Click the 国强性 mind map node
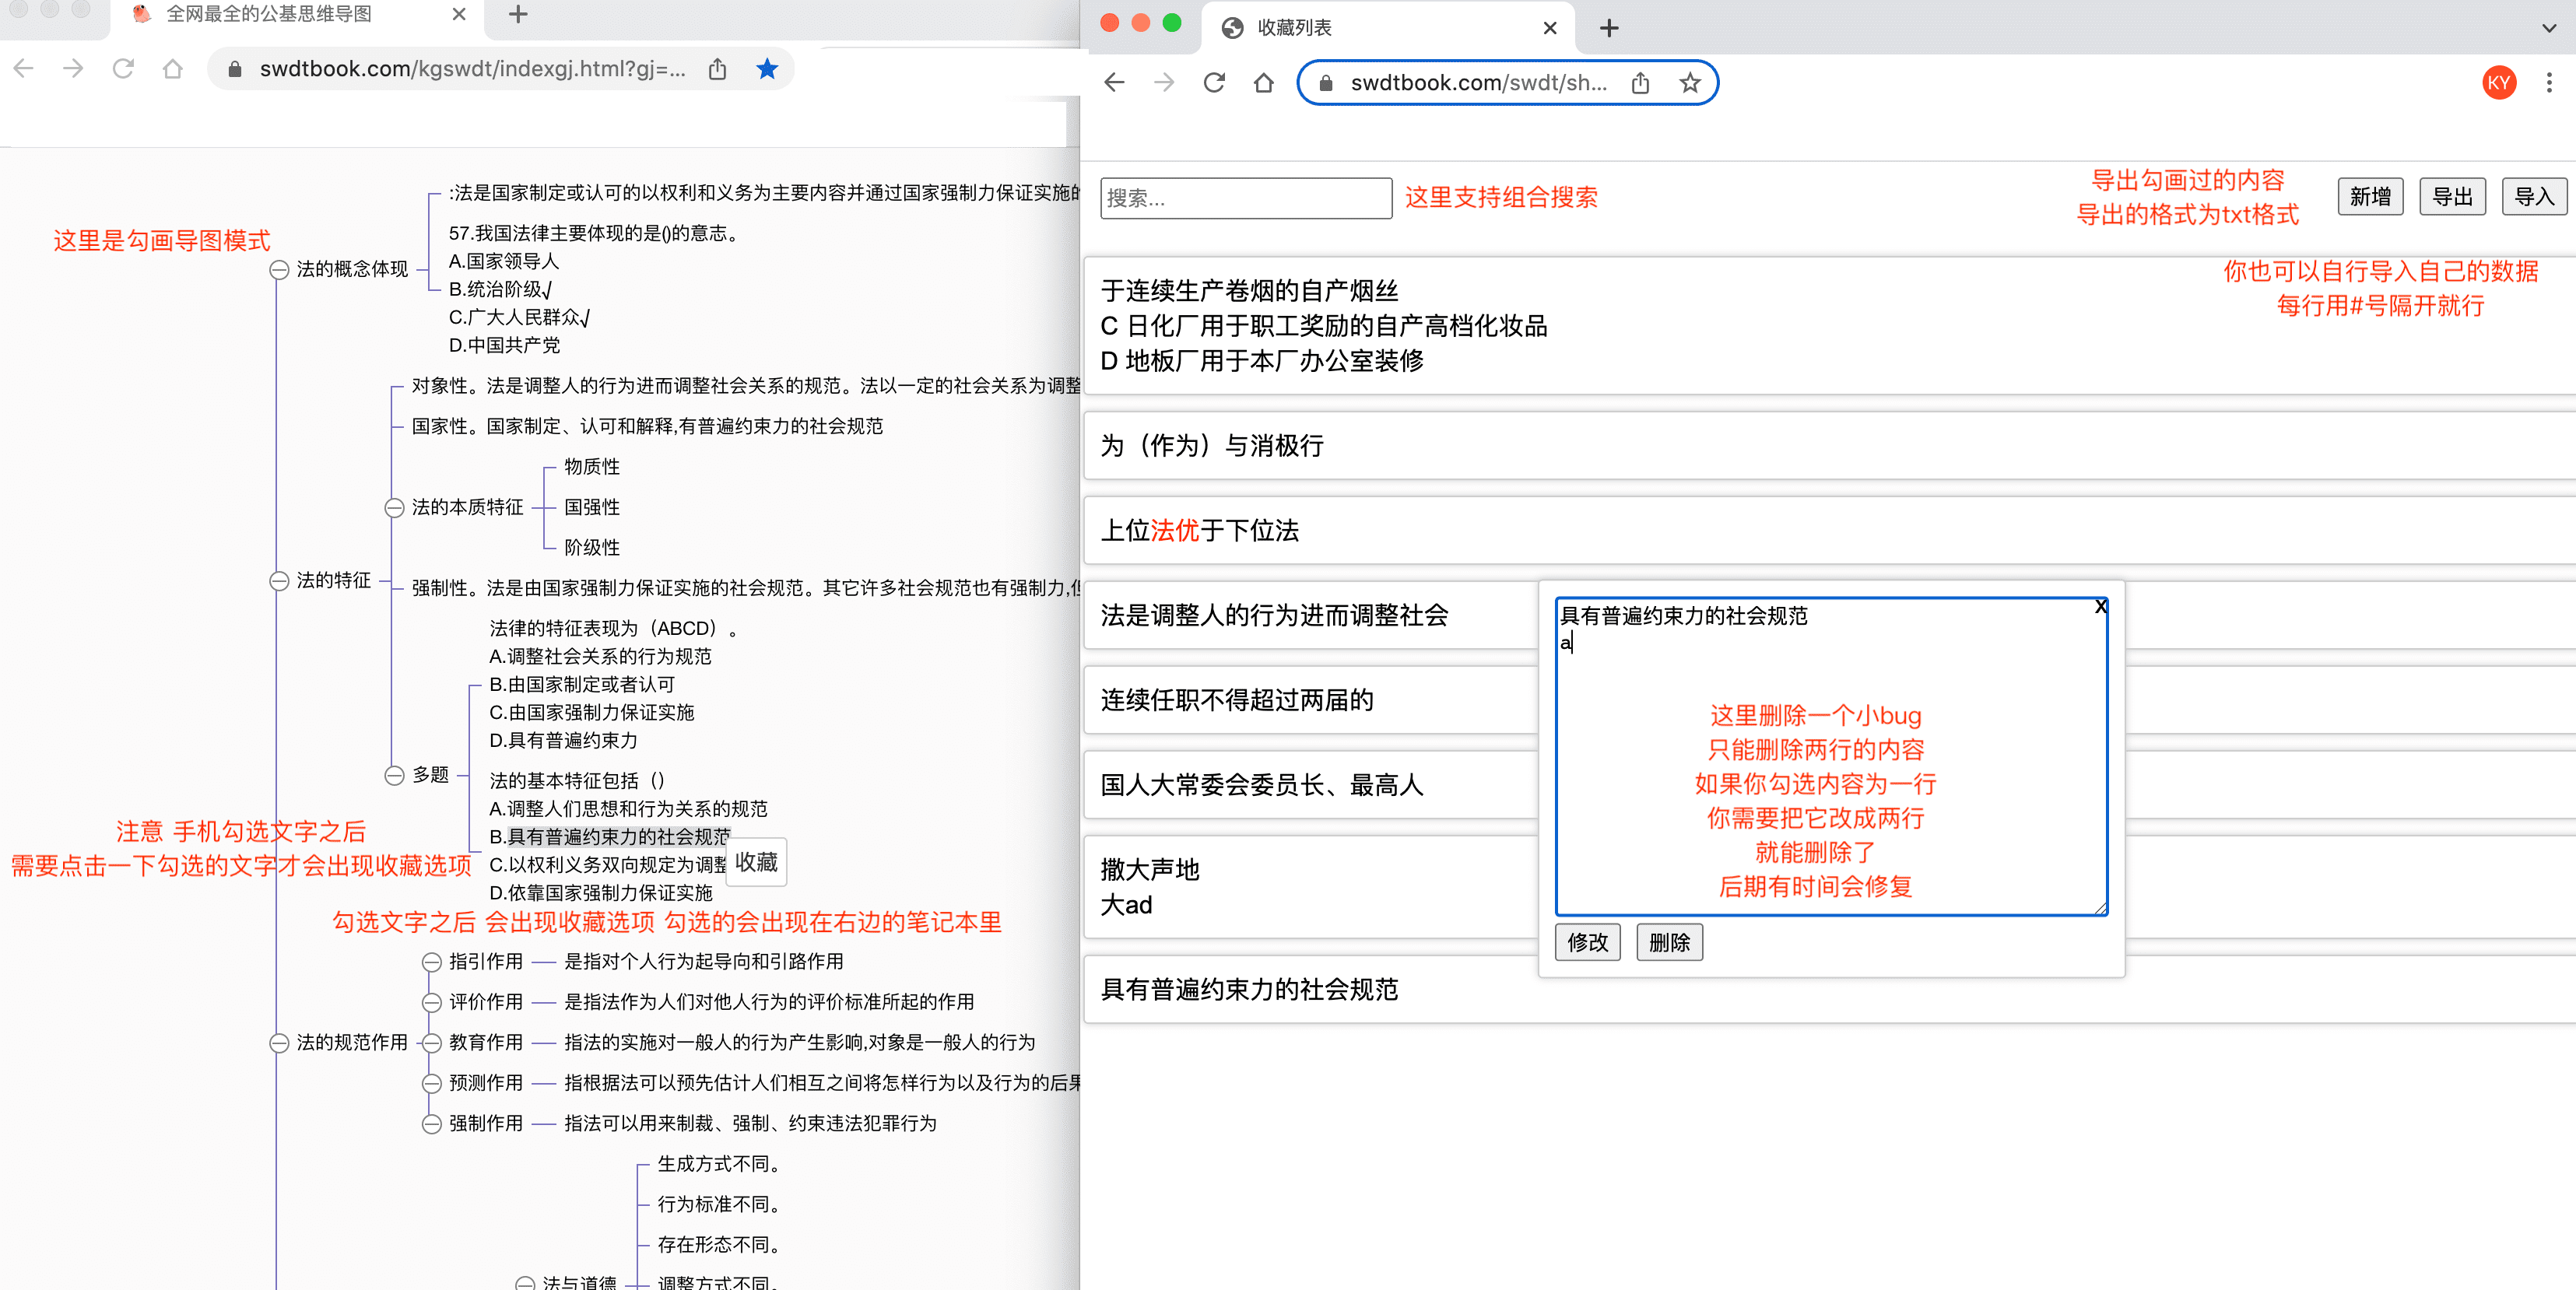Image resolution: width=2576 pixels, height=1290 pixels. (x=592, y=507)
